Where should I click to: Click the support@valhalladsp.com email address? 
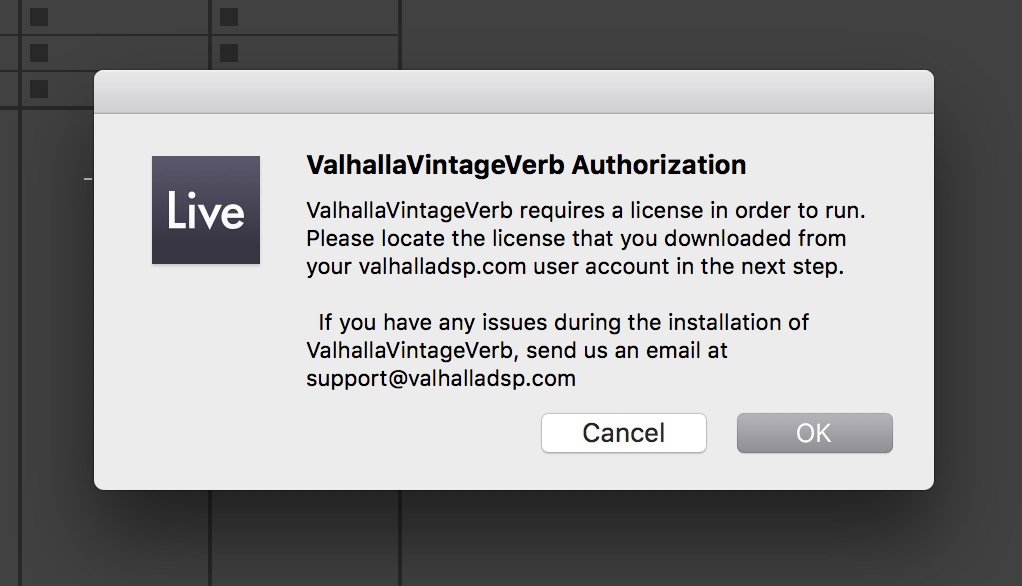[x=441, y=379]
